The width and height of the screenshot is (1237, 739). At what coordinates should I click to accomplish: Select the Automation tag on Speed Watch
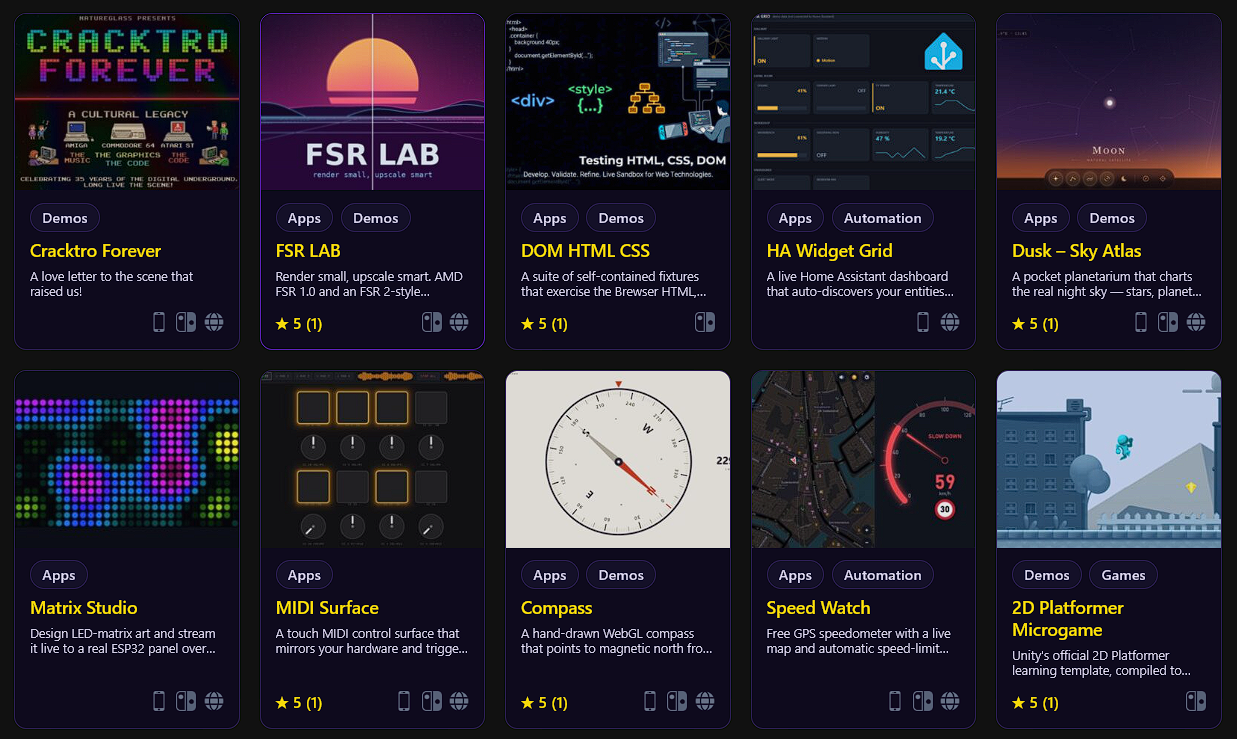[883, 575]
